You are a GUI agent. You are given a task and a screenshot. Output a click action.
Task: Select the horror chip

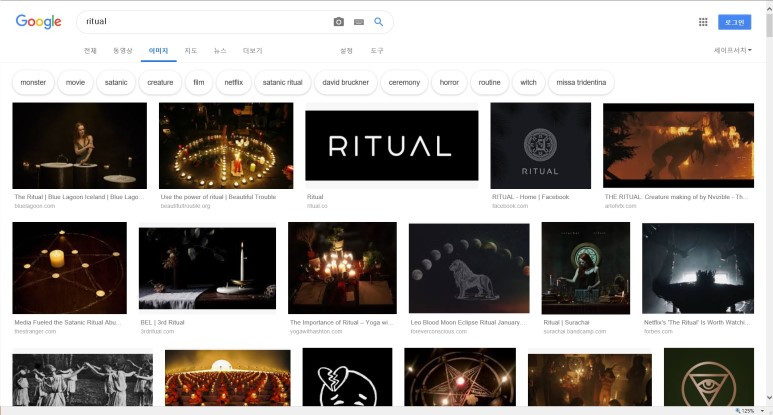click(x=449, y=82)
